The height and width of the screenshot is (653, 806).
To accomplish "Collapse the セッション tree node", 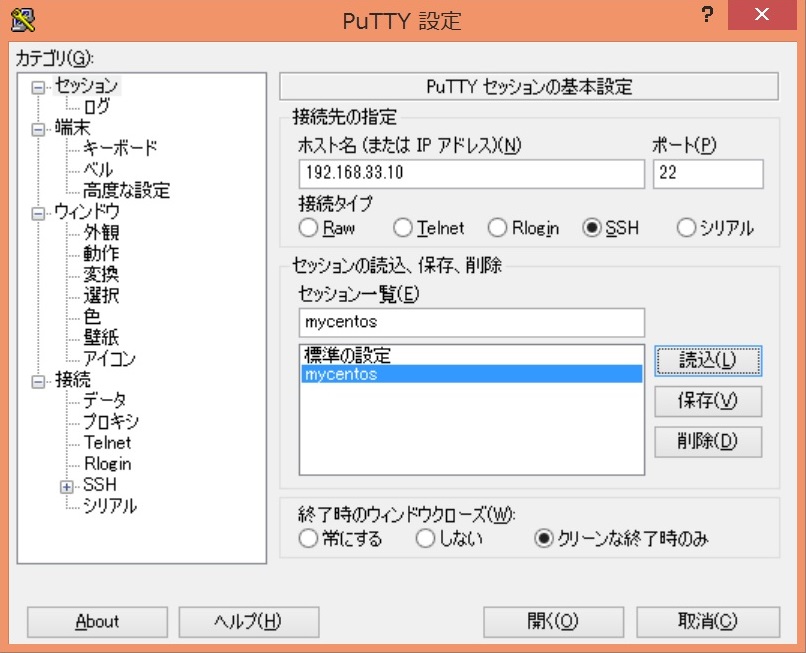I will (x=38, y=87).
